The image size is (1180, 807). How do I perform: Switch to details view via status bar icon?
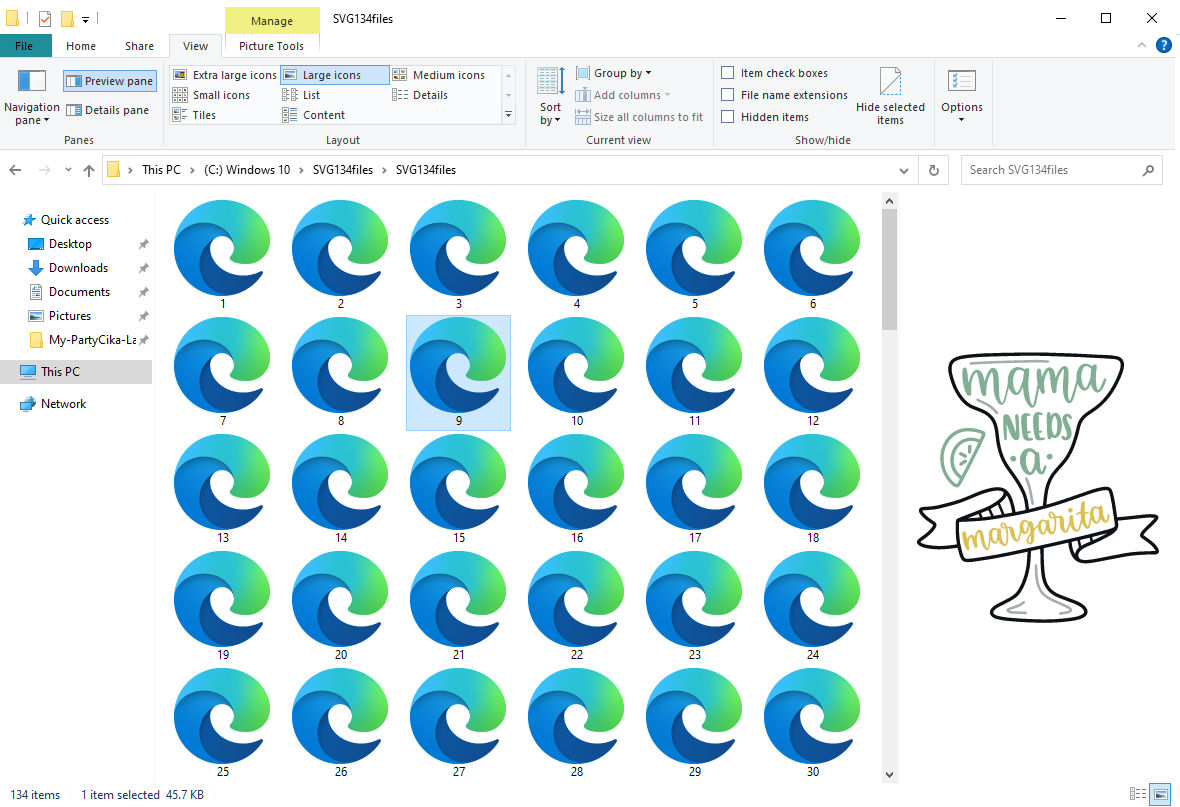tap(1138, 794)
